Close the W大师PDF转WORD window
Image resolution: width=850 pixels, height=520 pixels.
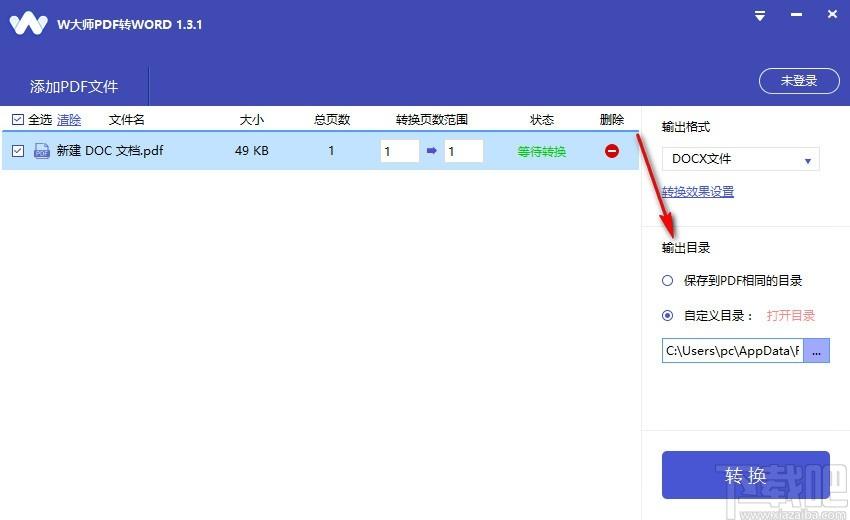coord(833,14)
